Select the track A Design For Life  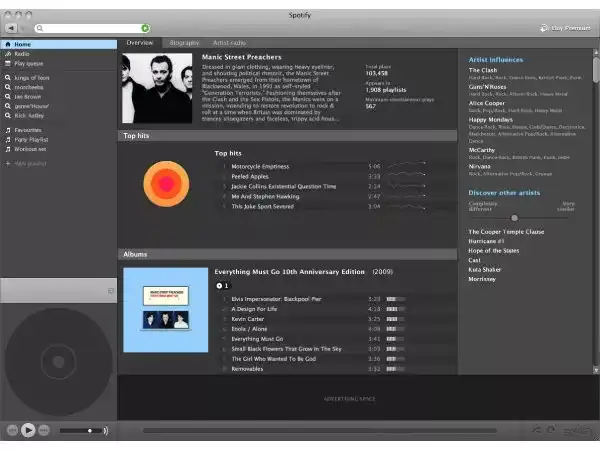pyautogui.click(x=254, y=309)
